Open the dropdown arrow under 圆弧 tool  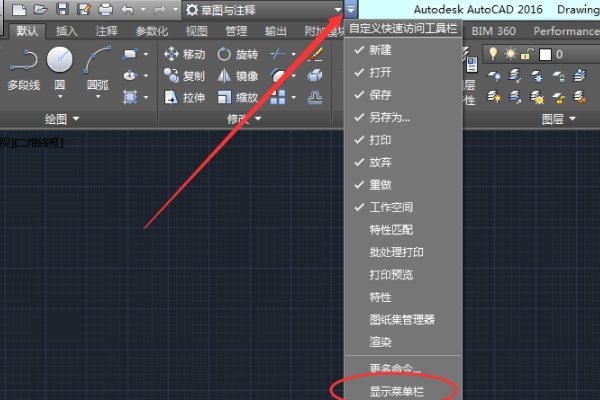[98, 97]
